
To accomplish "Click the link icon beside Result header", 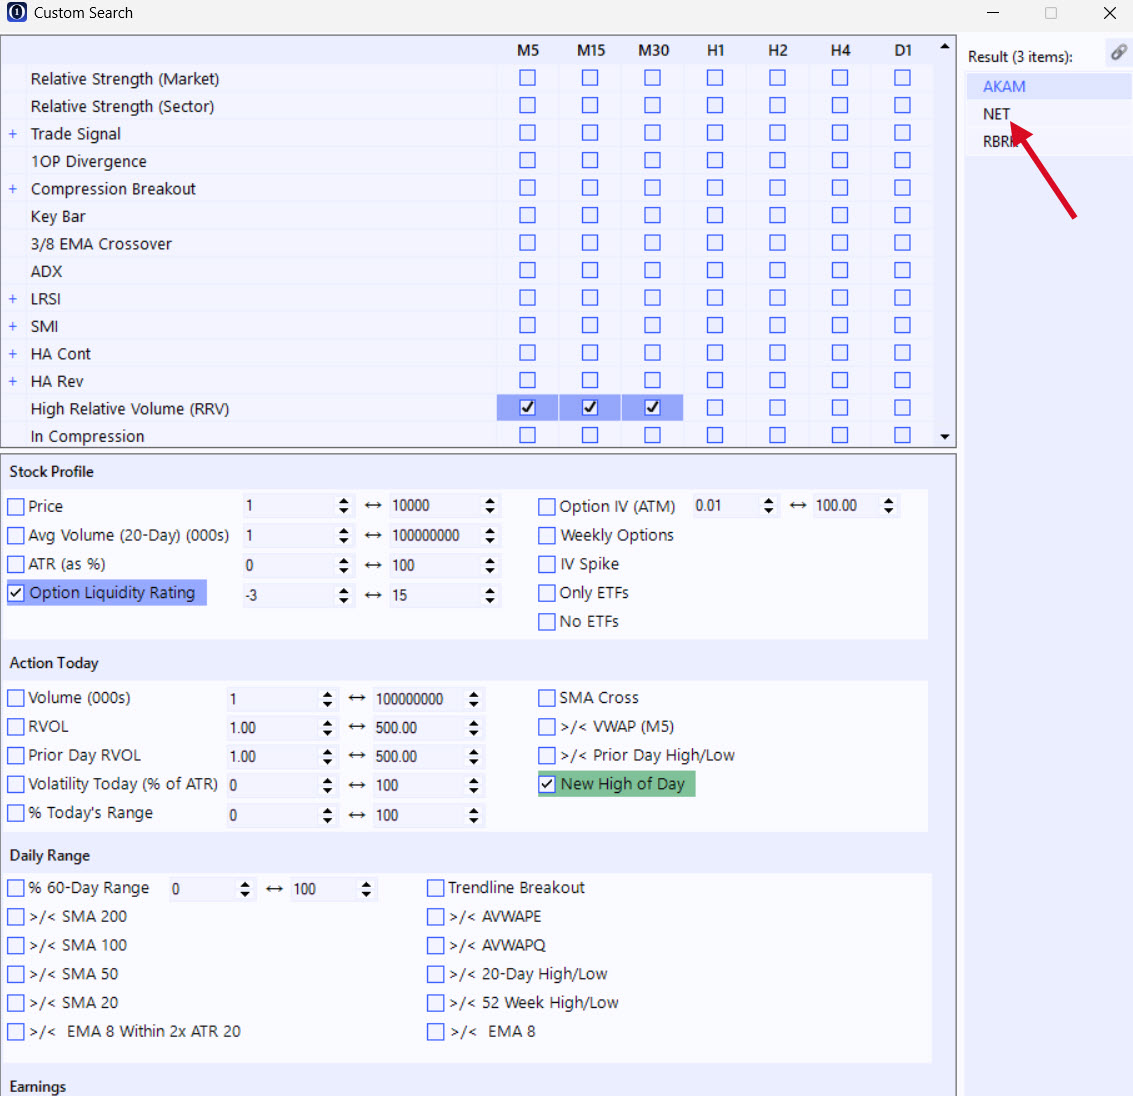I will [1119, 52].
